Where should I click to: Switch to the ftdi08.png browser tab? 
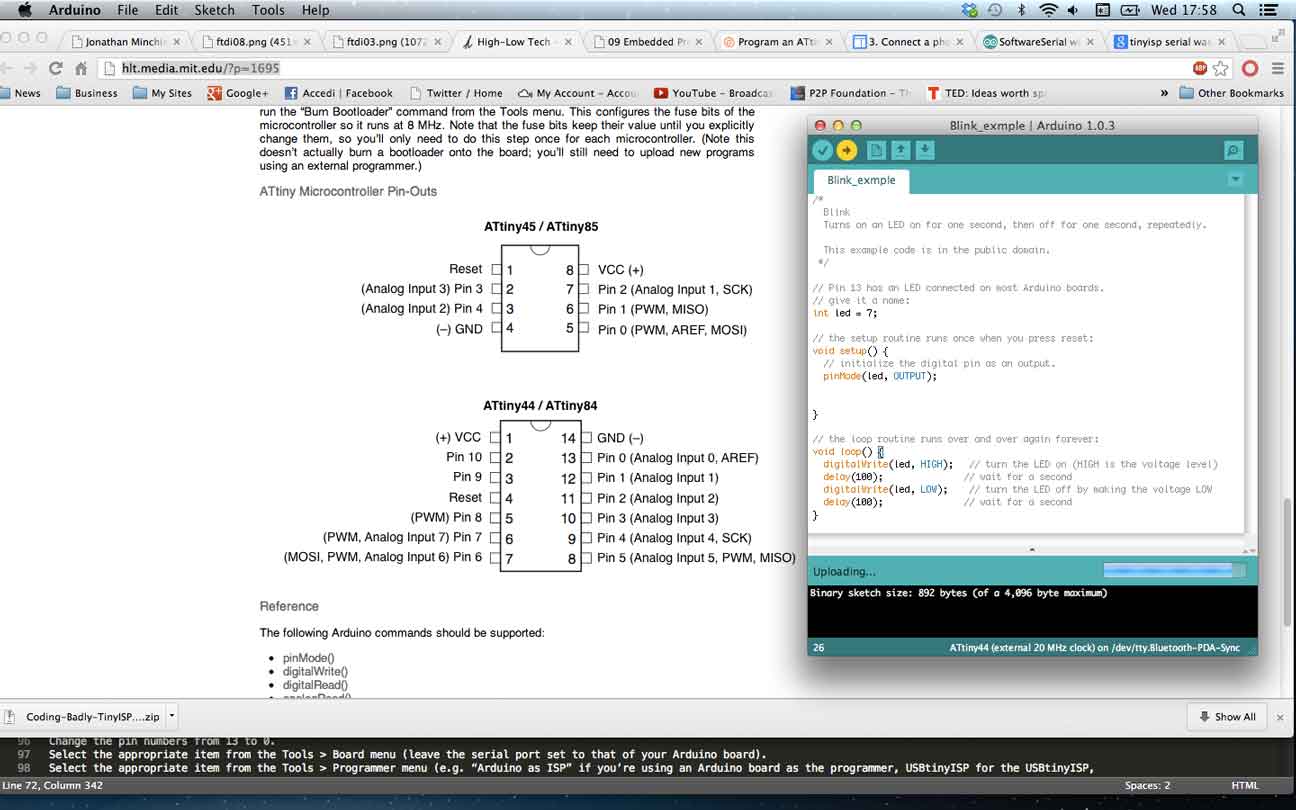(x=255, y=42)
